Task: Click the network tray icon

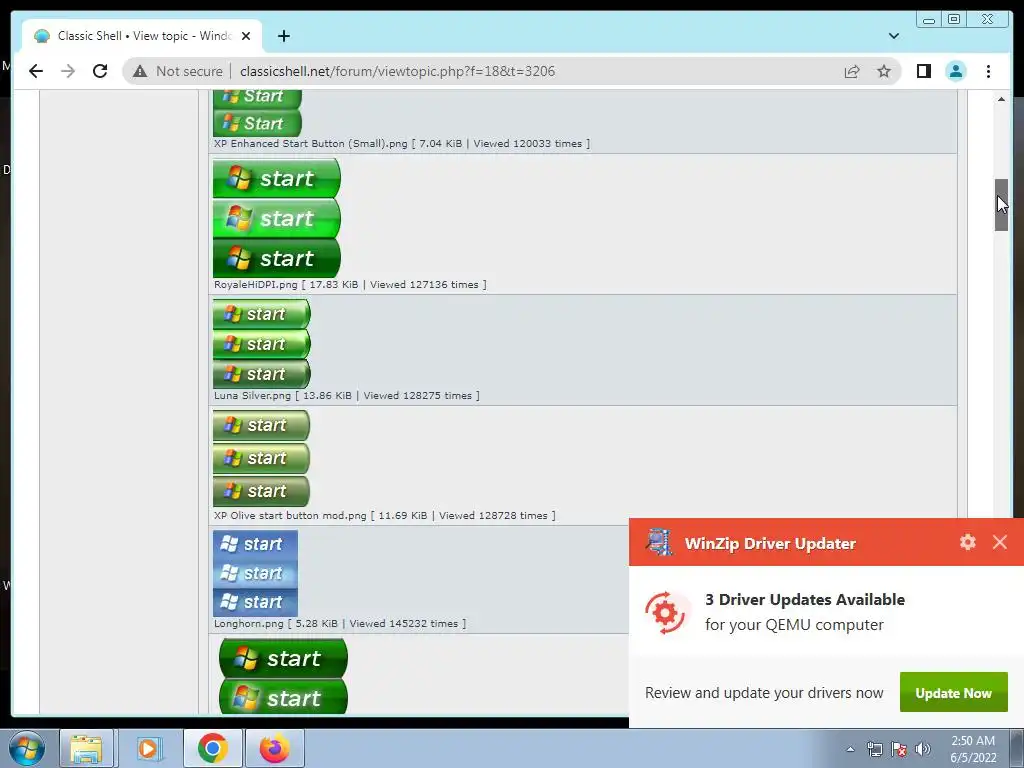Action: [x=874, y=750]
